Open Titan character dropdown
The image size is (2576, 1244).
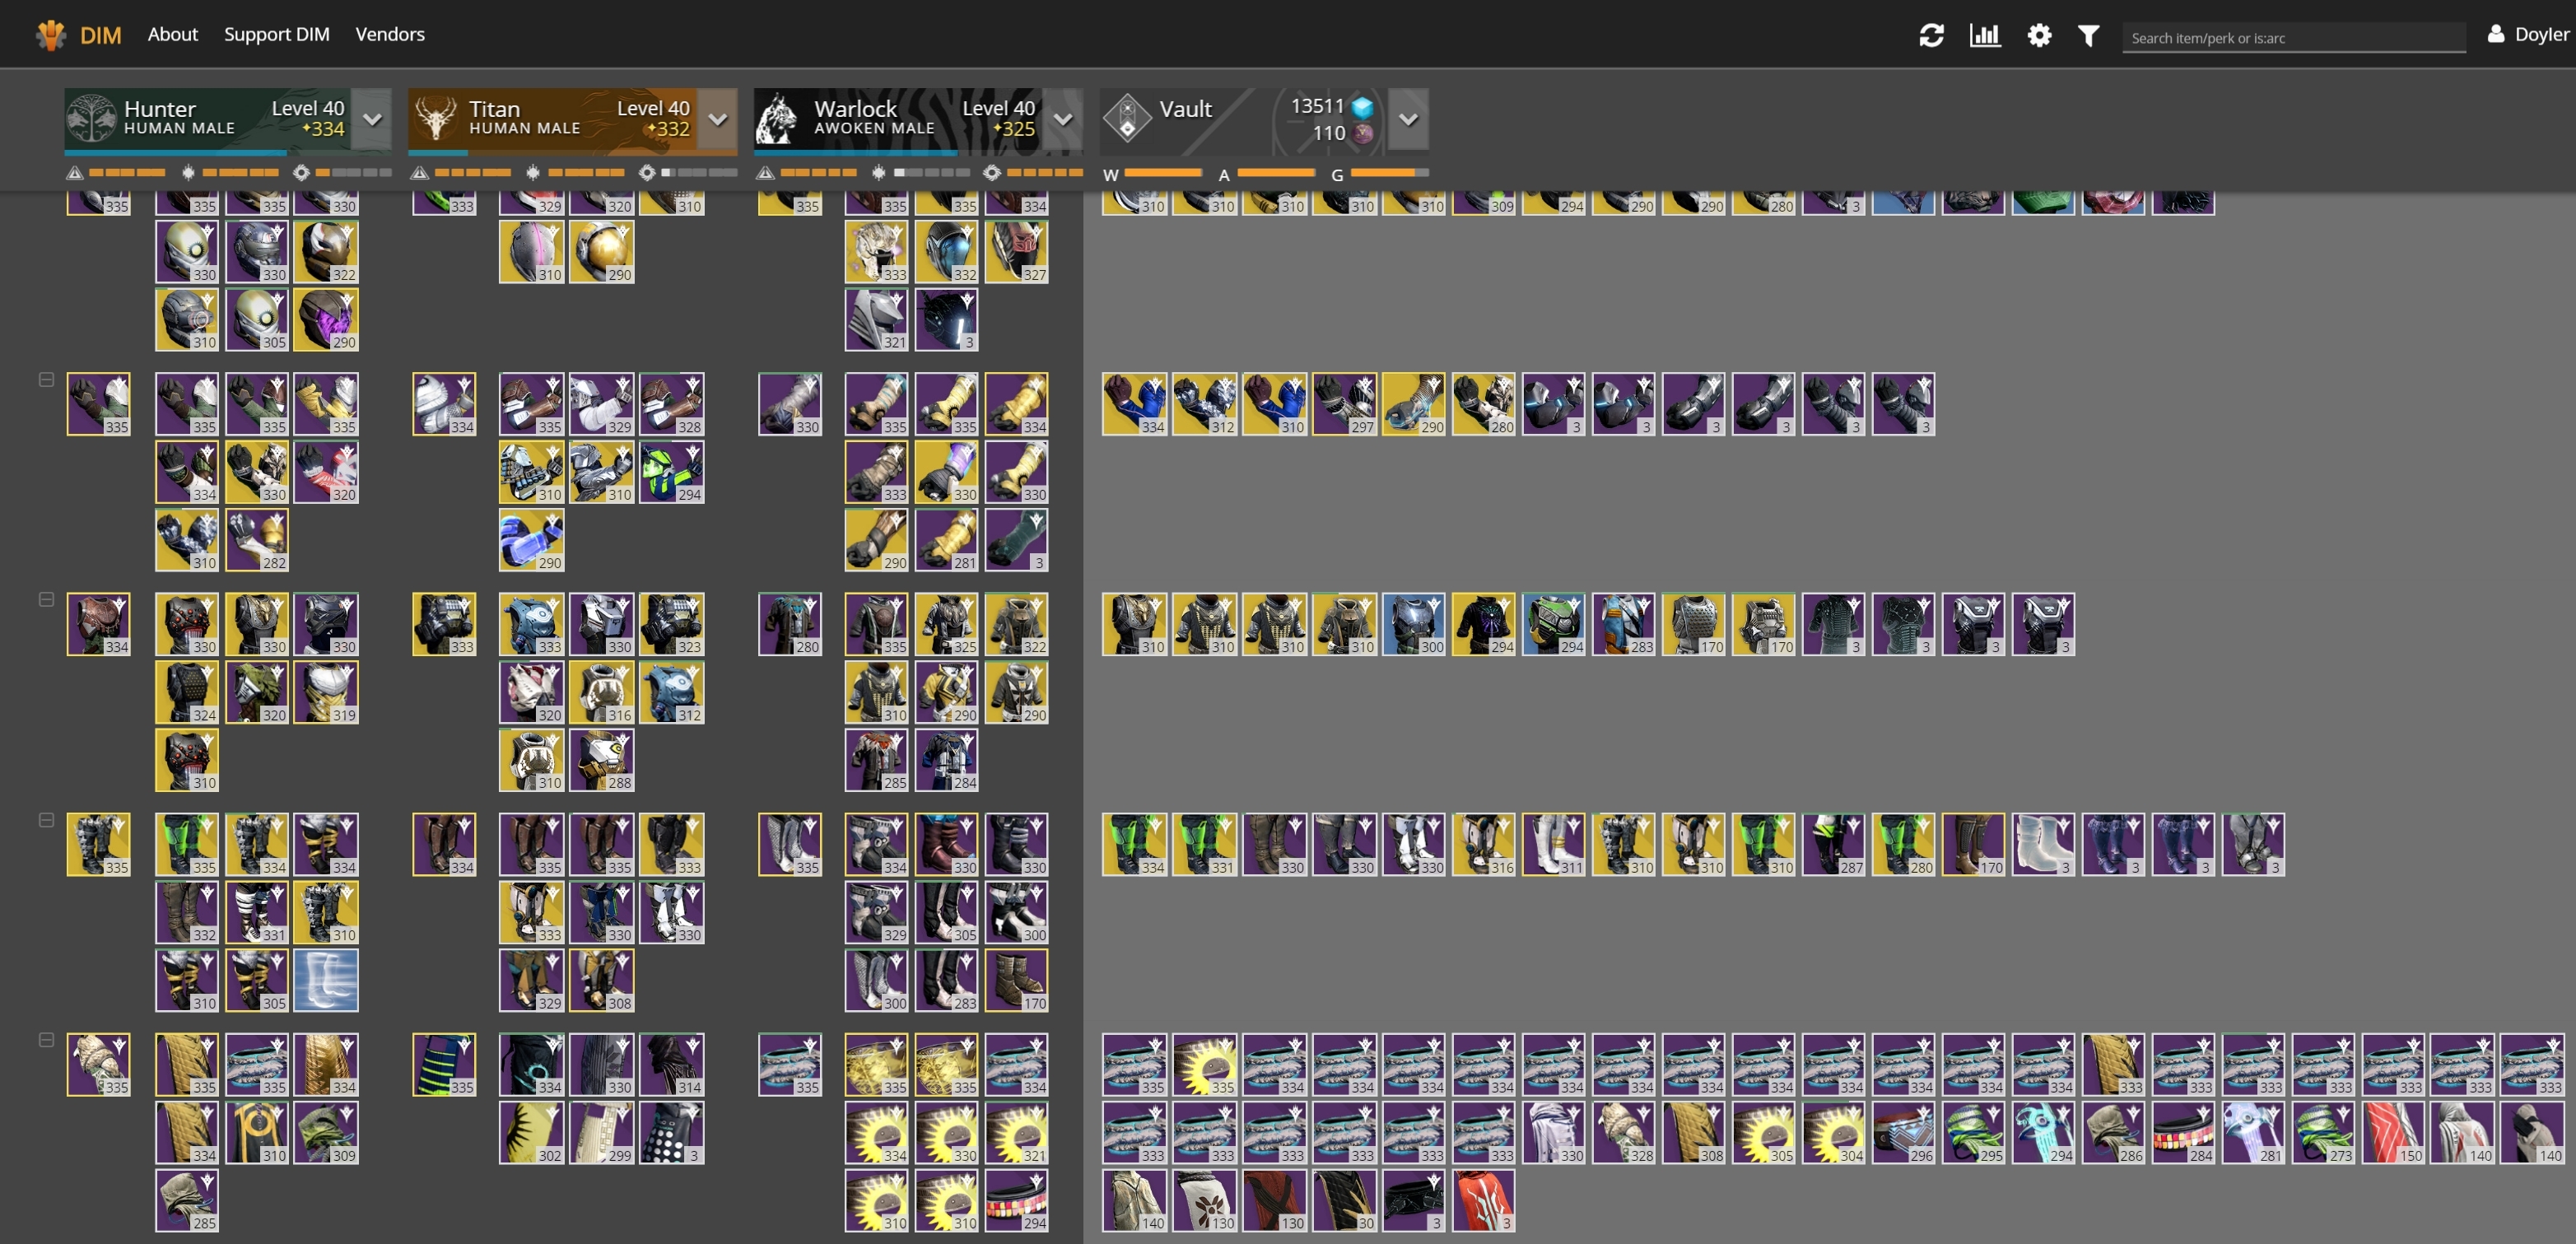(x=717, y=119)
